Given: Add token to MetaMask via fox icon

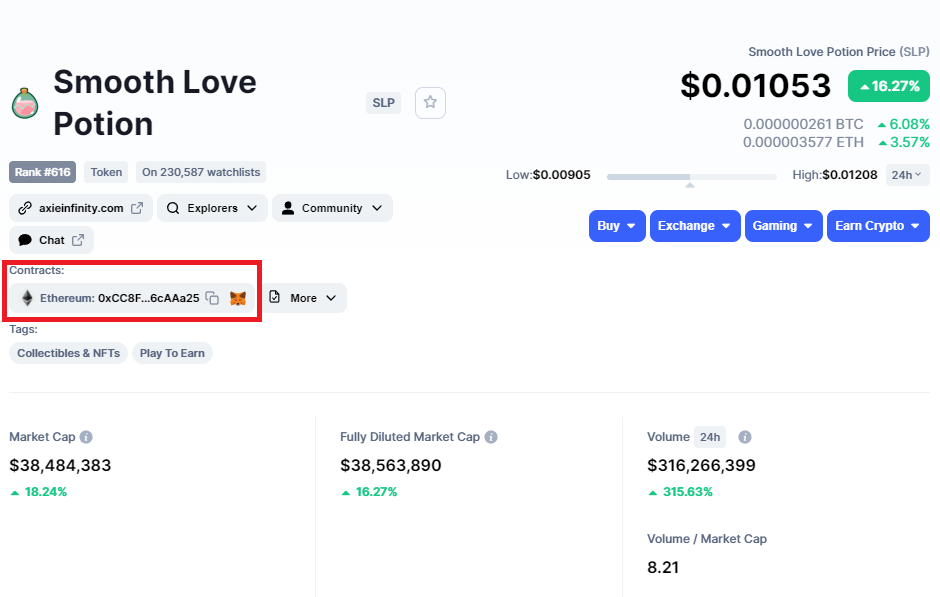Looking at the screenshot, I should (238, 298).
